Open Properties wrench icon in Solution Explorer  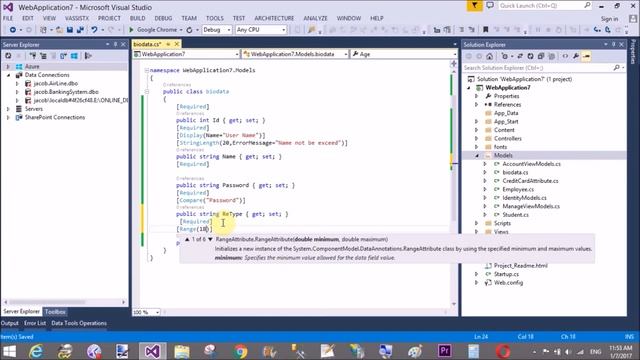pos(576,56)
